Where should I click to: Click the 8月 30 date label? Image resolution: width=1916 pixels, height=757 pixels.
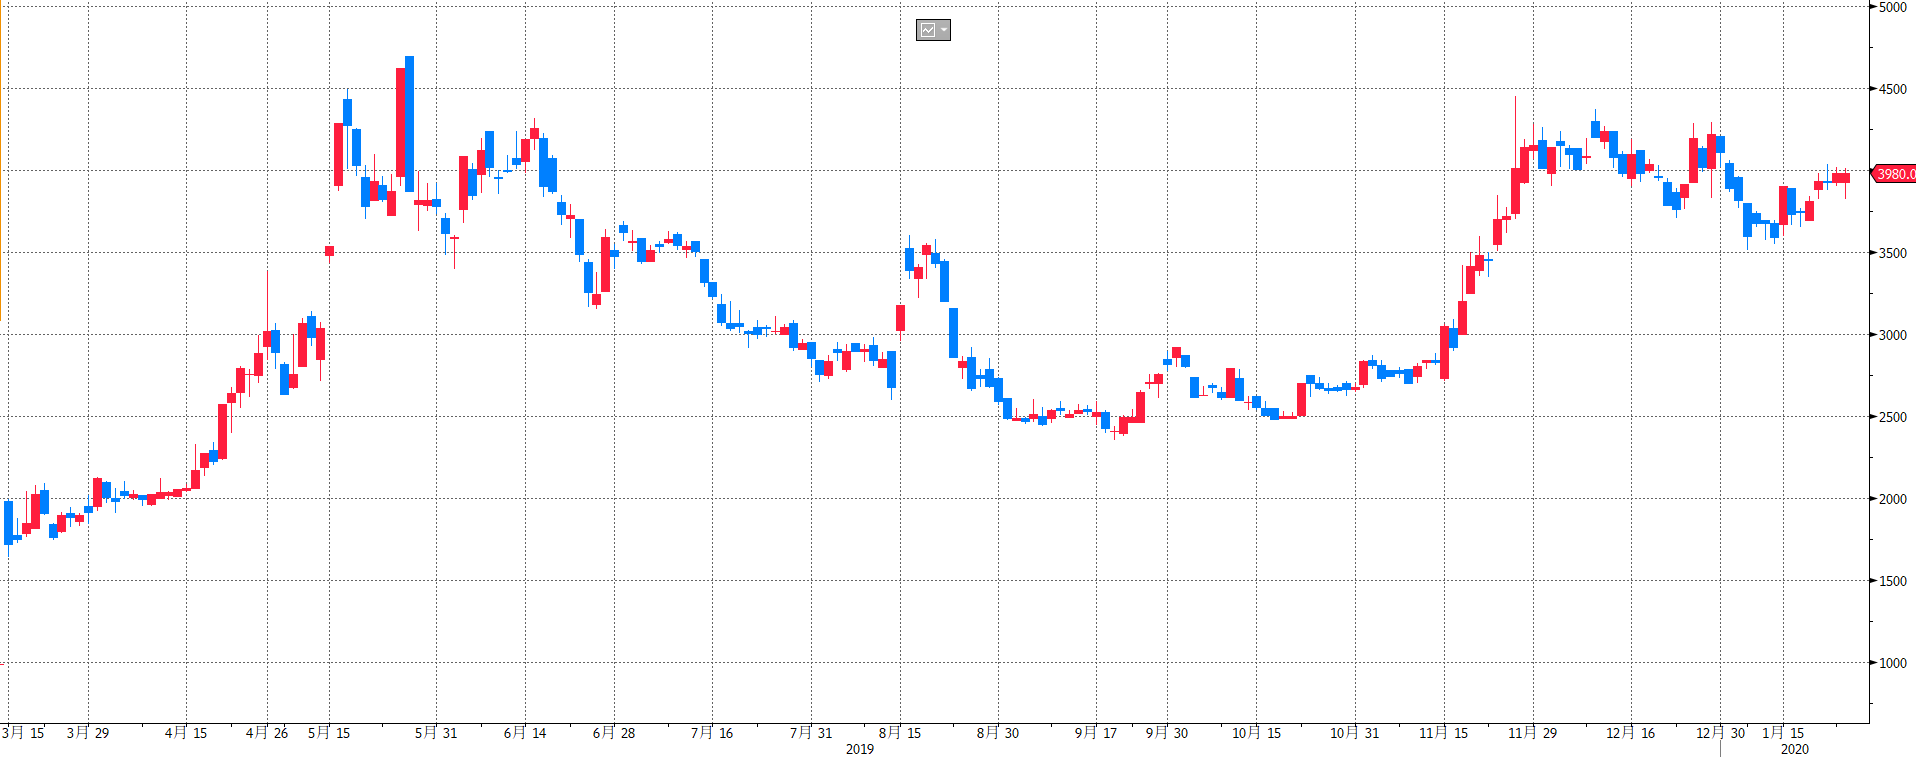pyautogui.click(x=998, y=733)
